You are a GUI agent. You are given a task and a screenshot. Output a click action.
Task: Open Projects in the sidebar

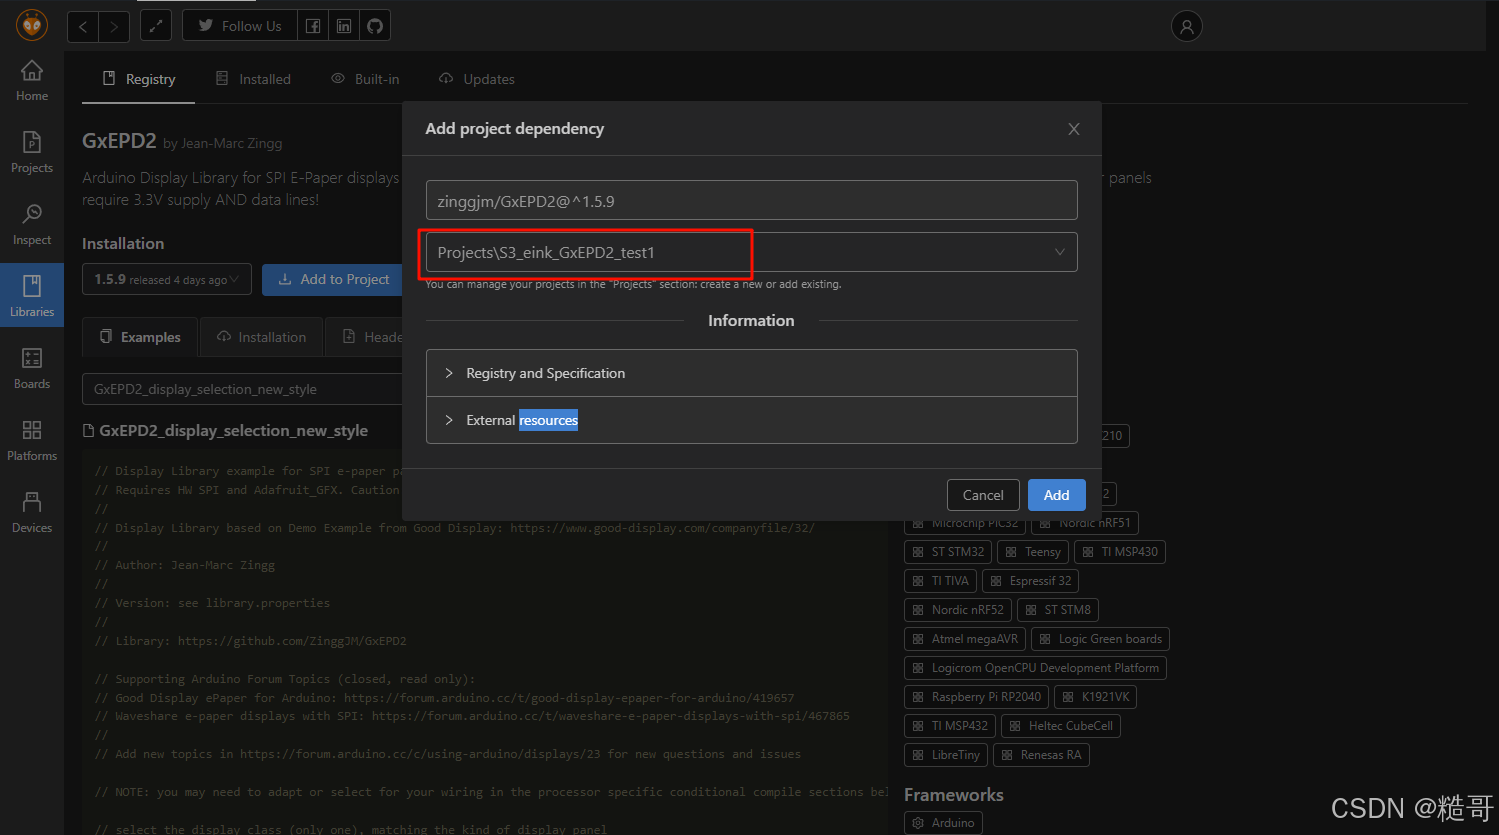32,153
